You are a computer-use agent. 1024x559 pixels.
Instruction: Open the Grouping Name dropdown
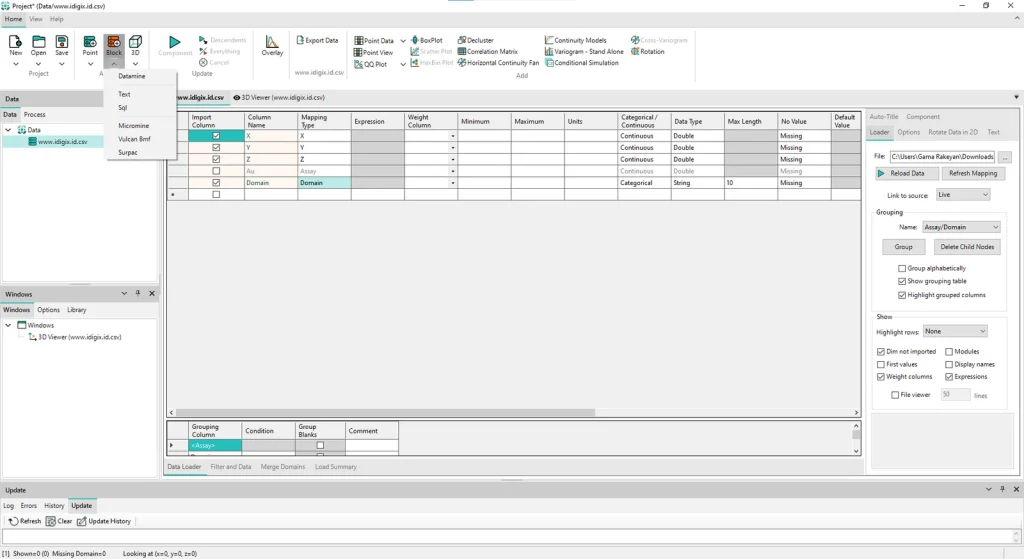tap(961, 227)
